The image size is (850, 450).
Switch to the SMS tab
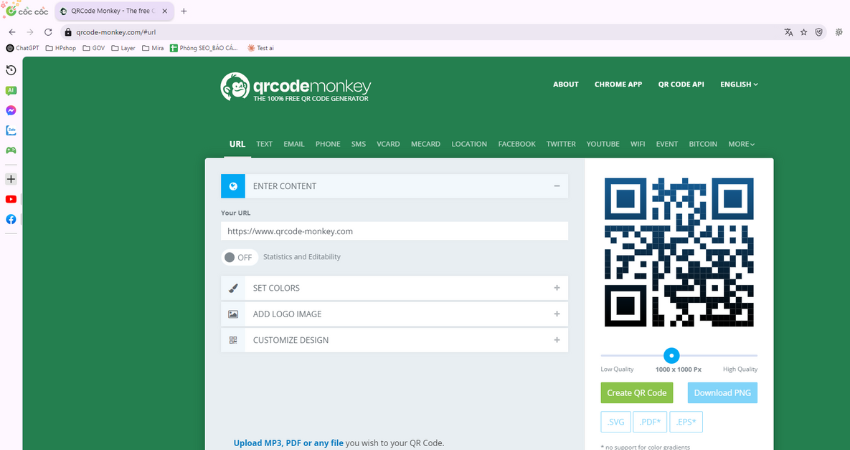[358, 144]
